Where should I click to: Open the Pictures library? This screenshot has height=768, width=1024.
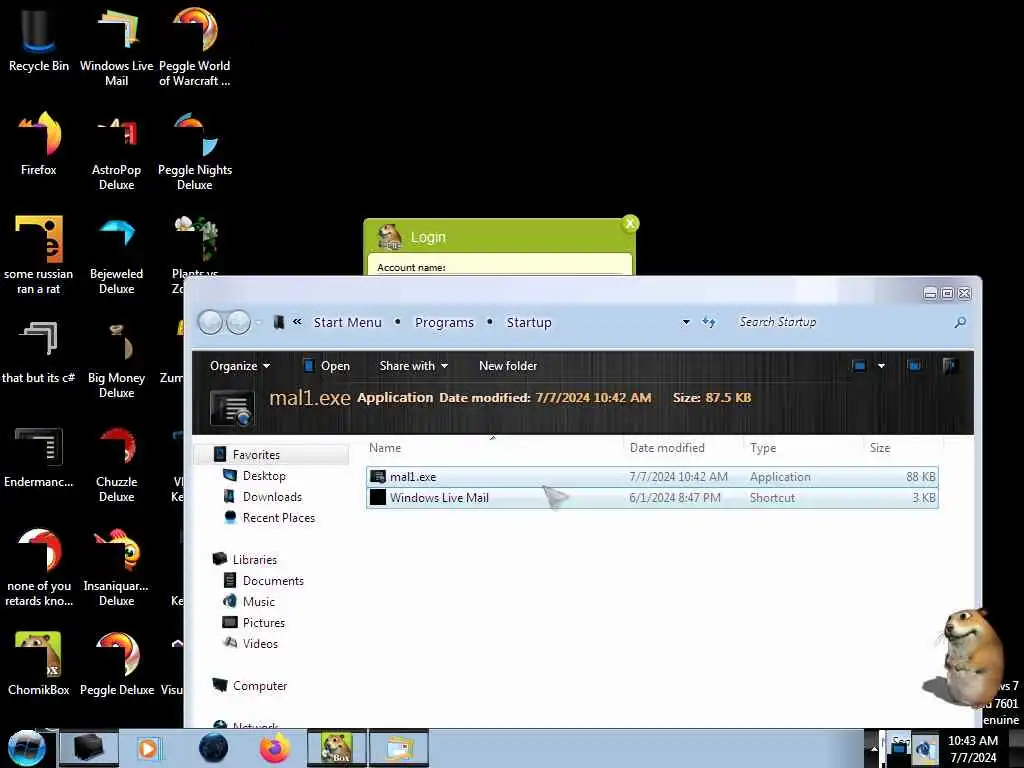(x=254, y=622)
